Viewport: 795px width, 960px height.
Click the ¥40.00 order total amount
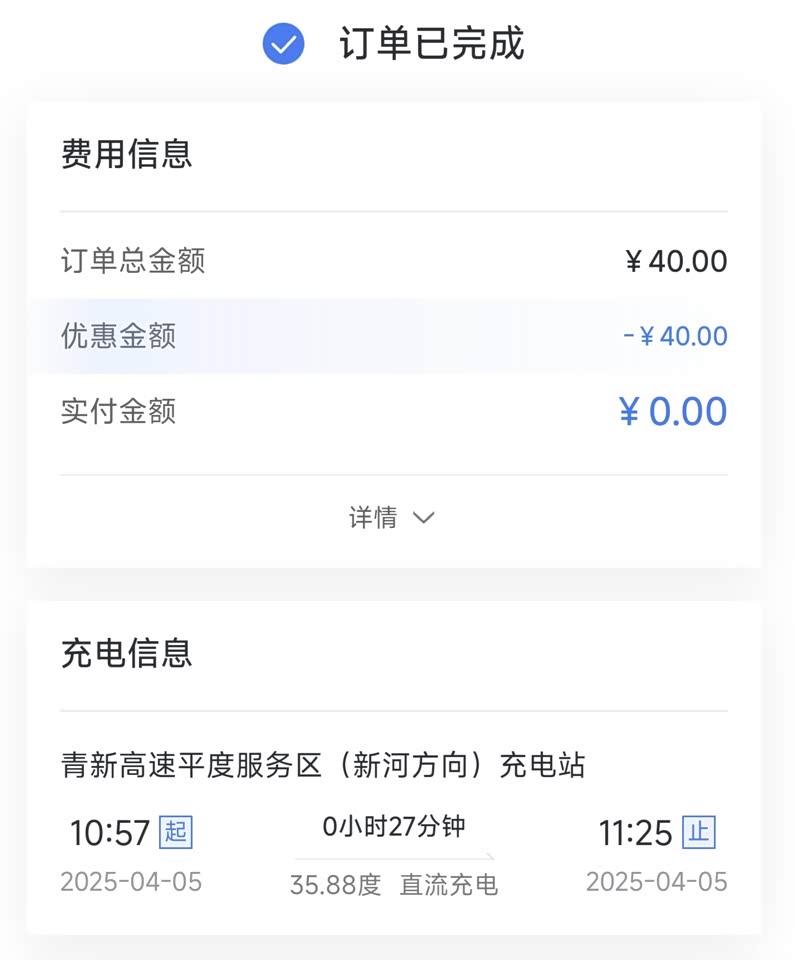pos(676,262)
